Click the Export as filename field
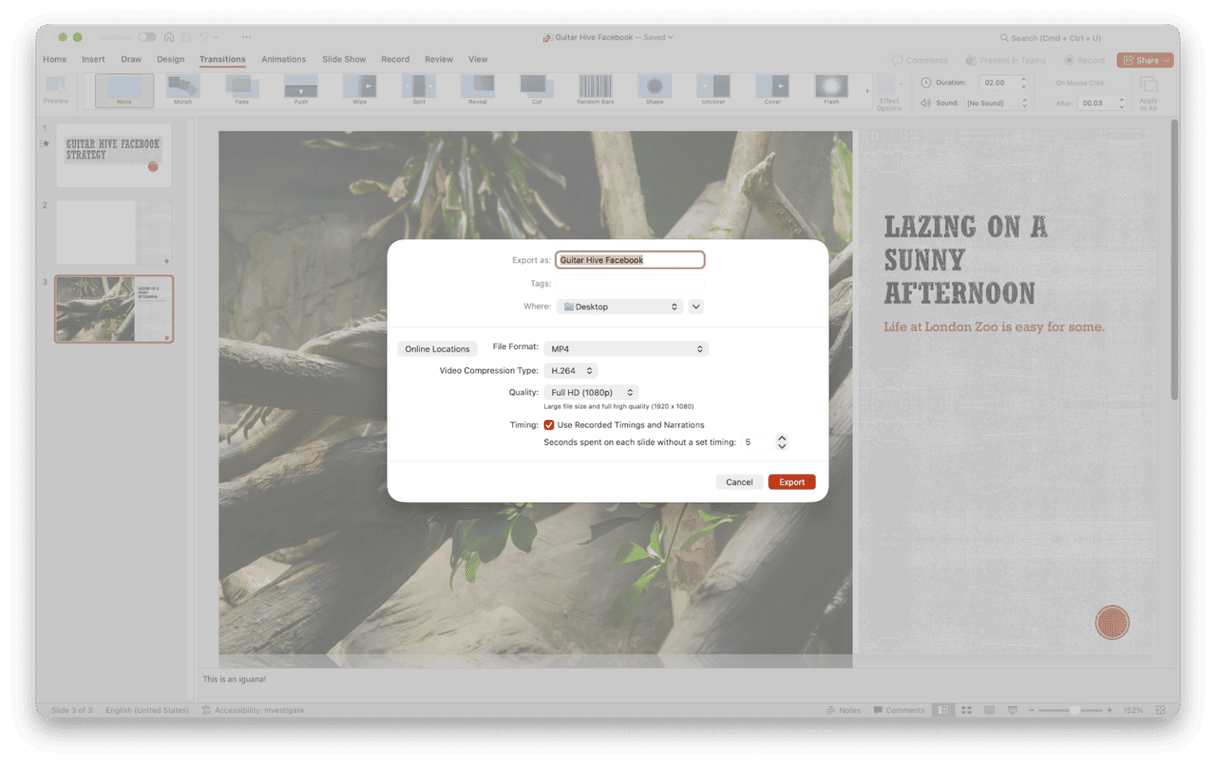The height and width of the screenshot is (765, 1216). [x=630, y=260]
